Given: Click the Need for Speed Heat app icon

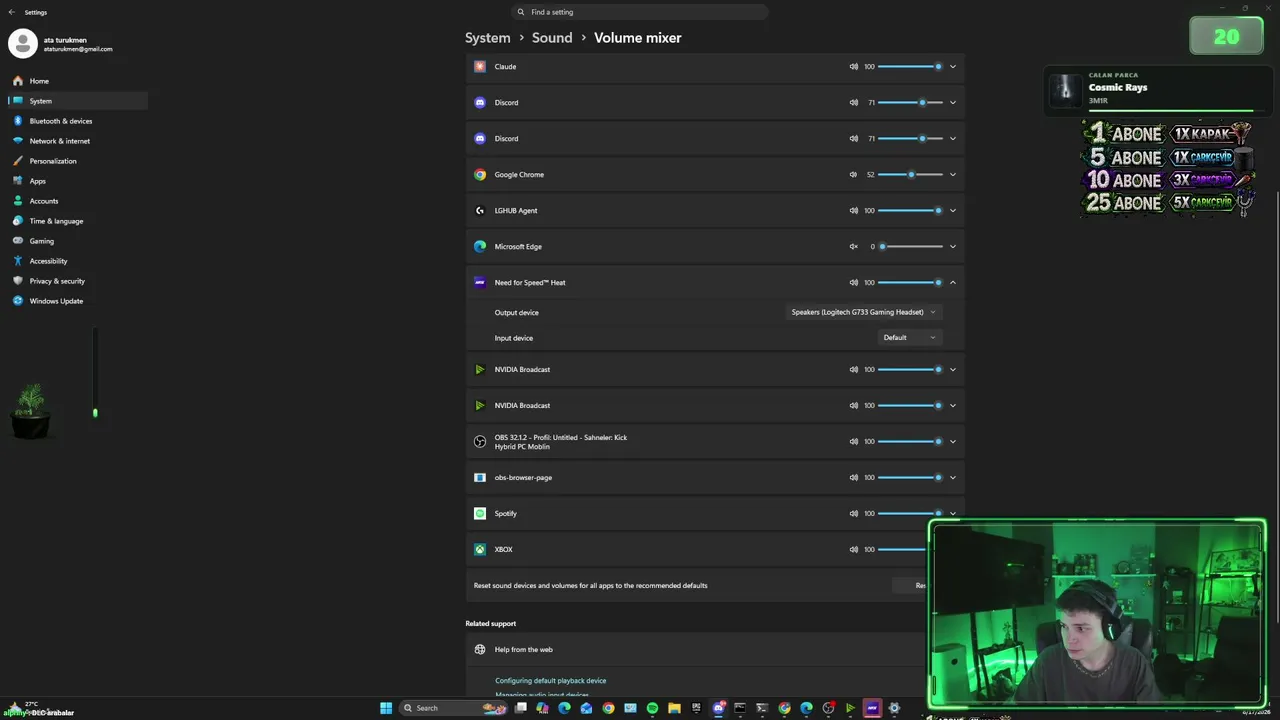Looking at the screenshot, I should [x=480, y=282].
